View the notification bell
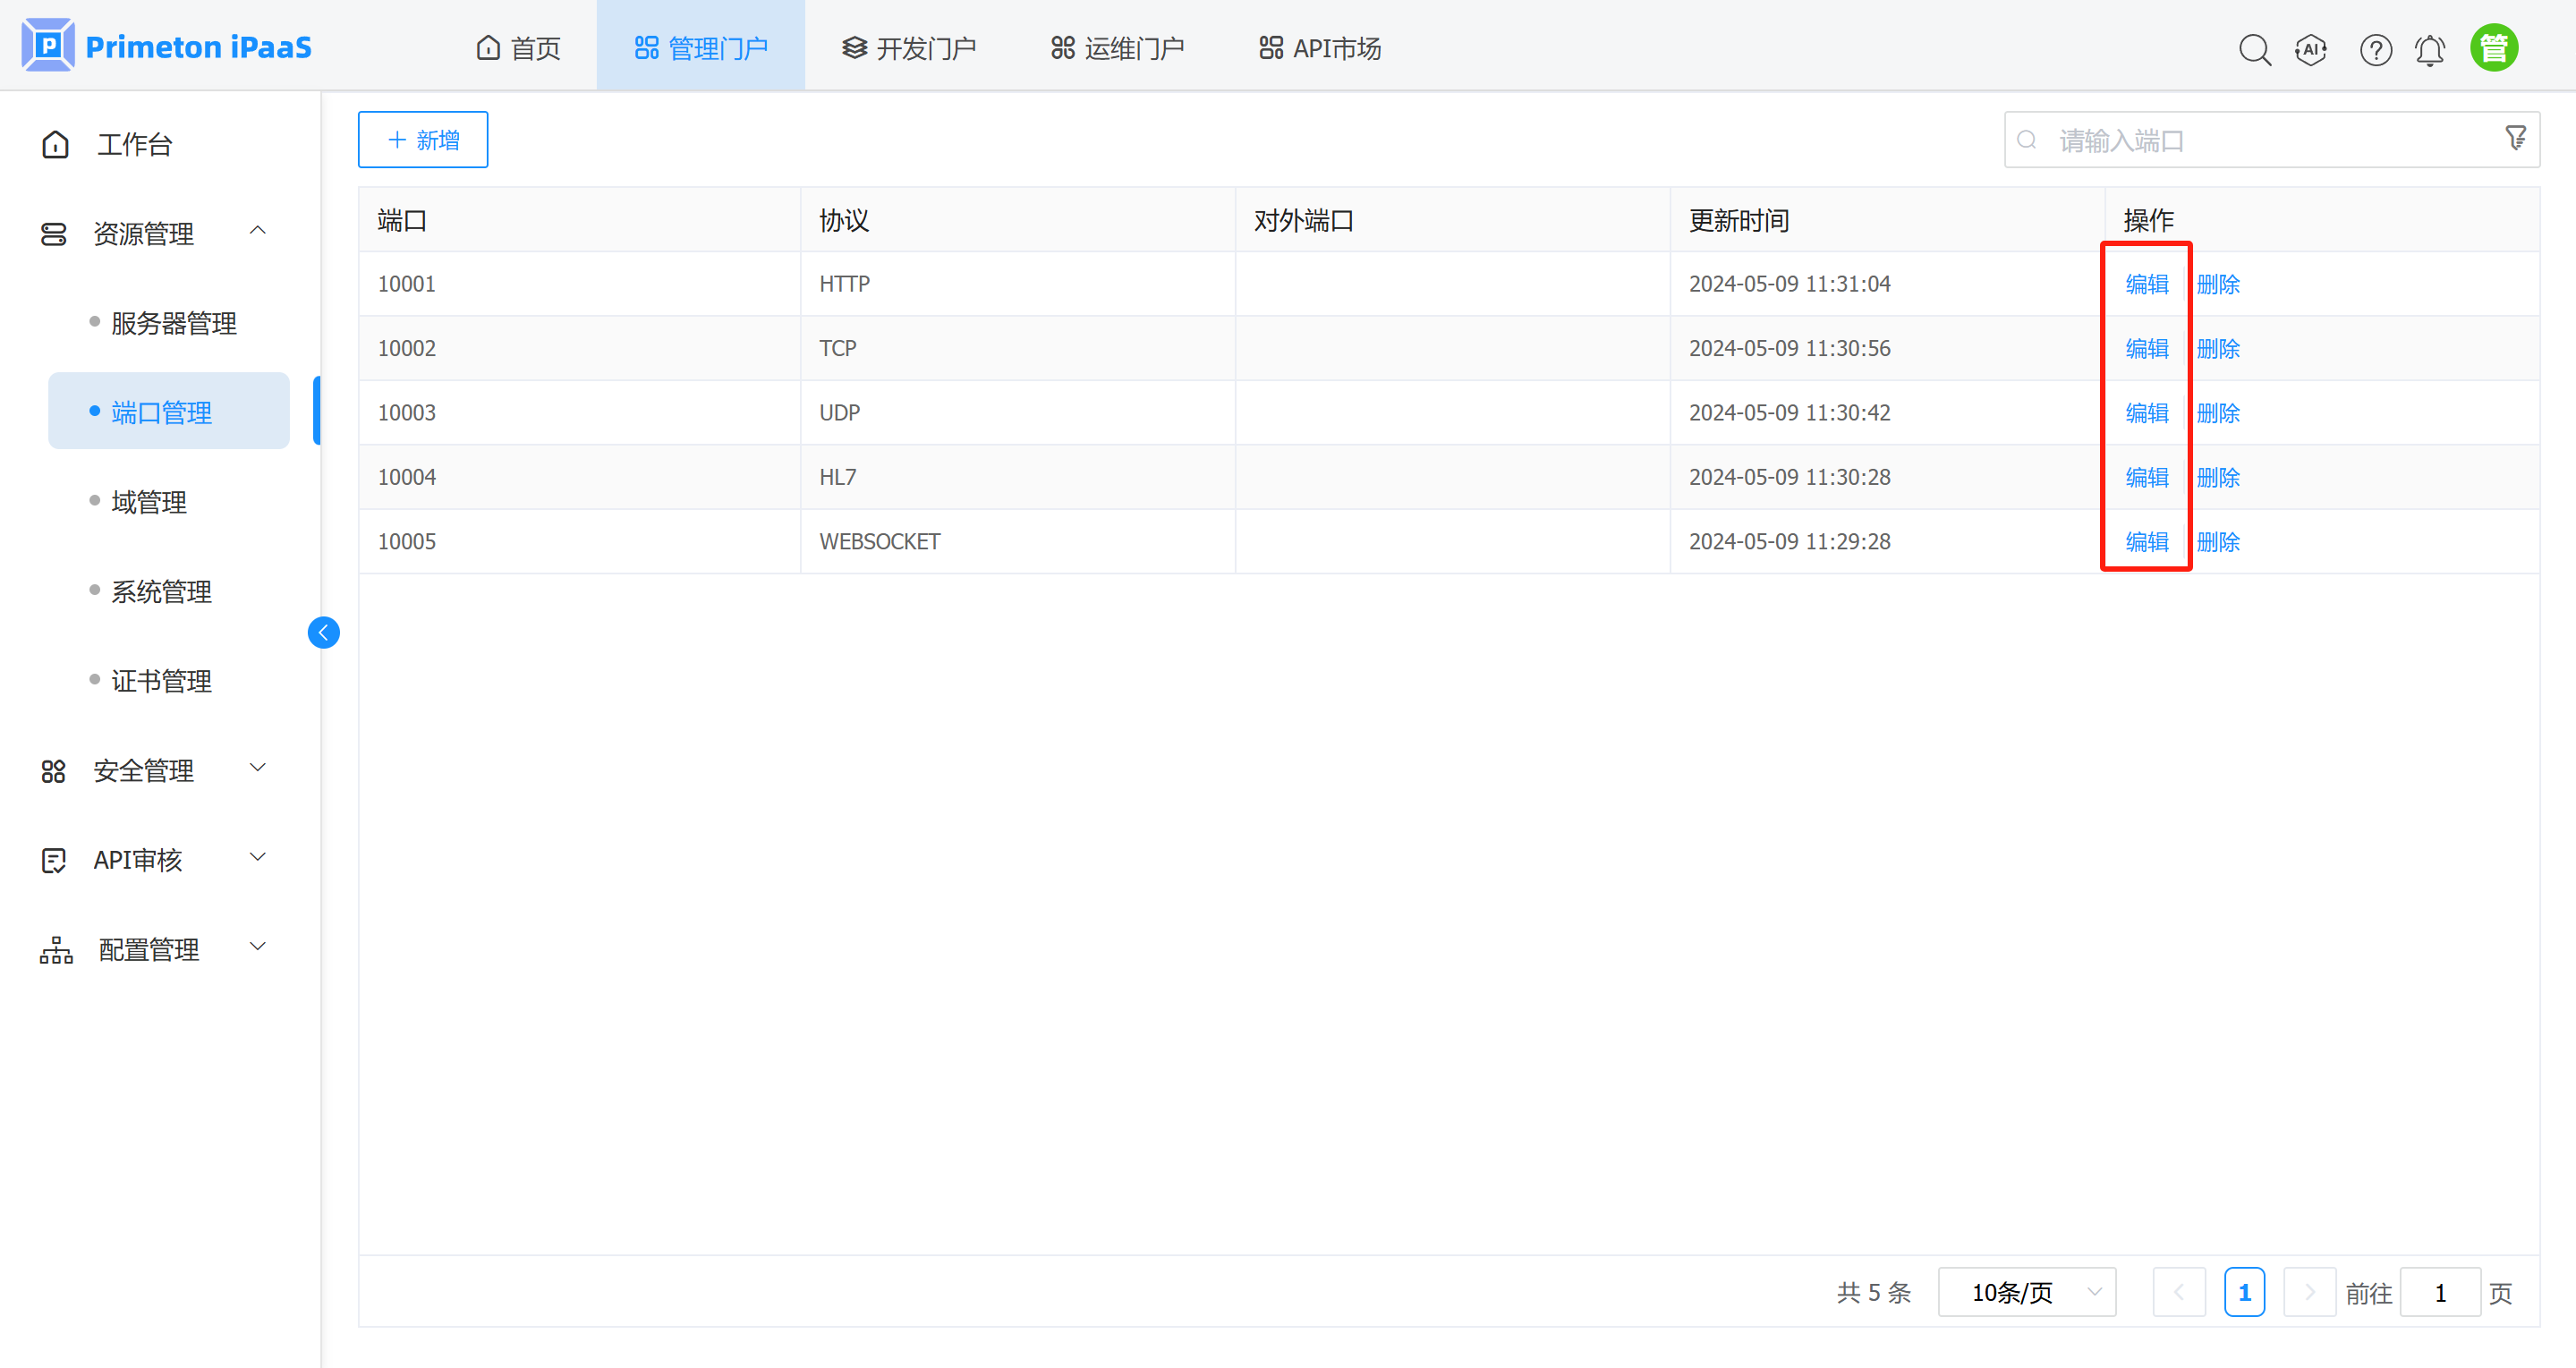This screenshot has width=2576, height=1368. 2430,48
